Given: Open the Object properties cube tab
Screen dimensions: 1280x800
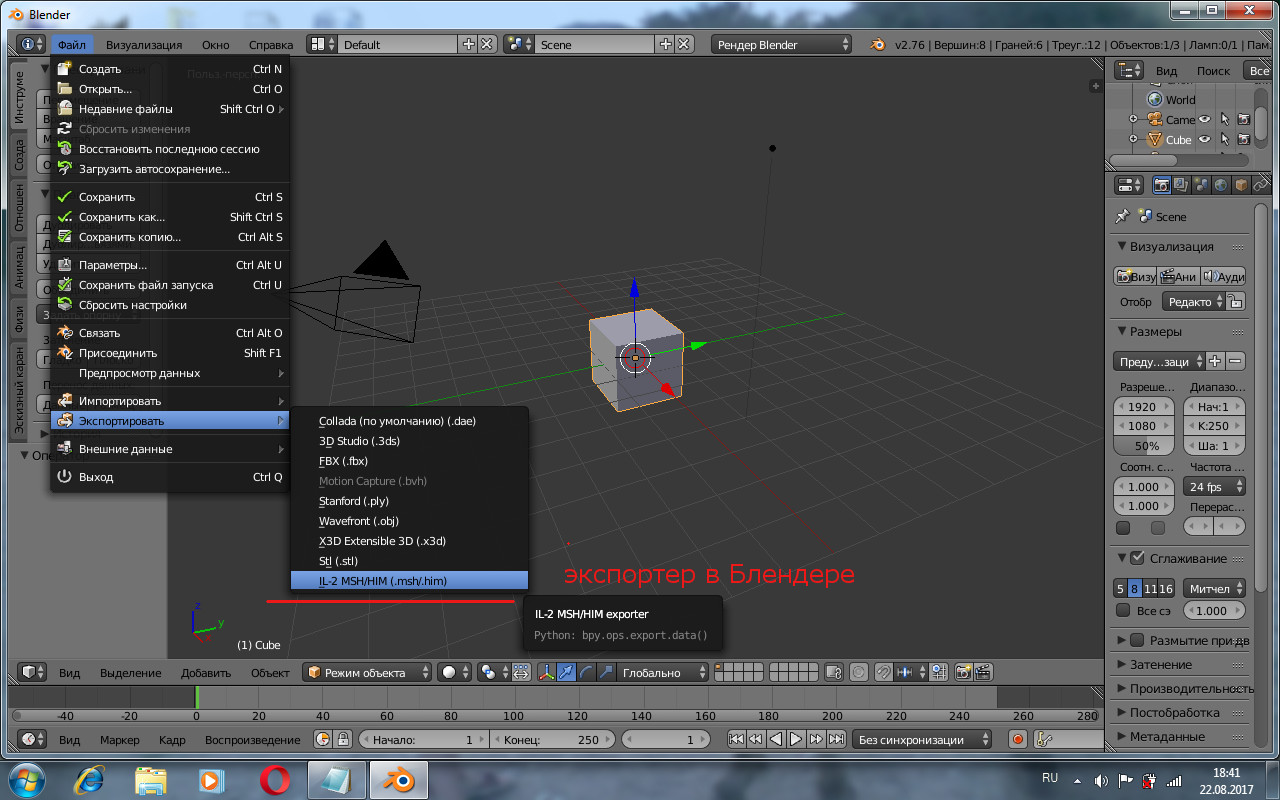Looking at the screenshot, I should tap(1241, 185).
